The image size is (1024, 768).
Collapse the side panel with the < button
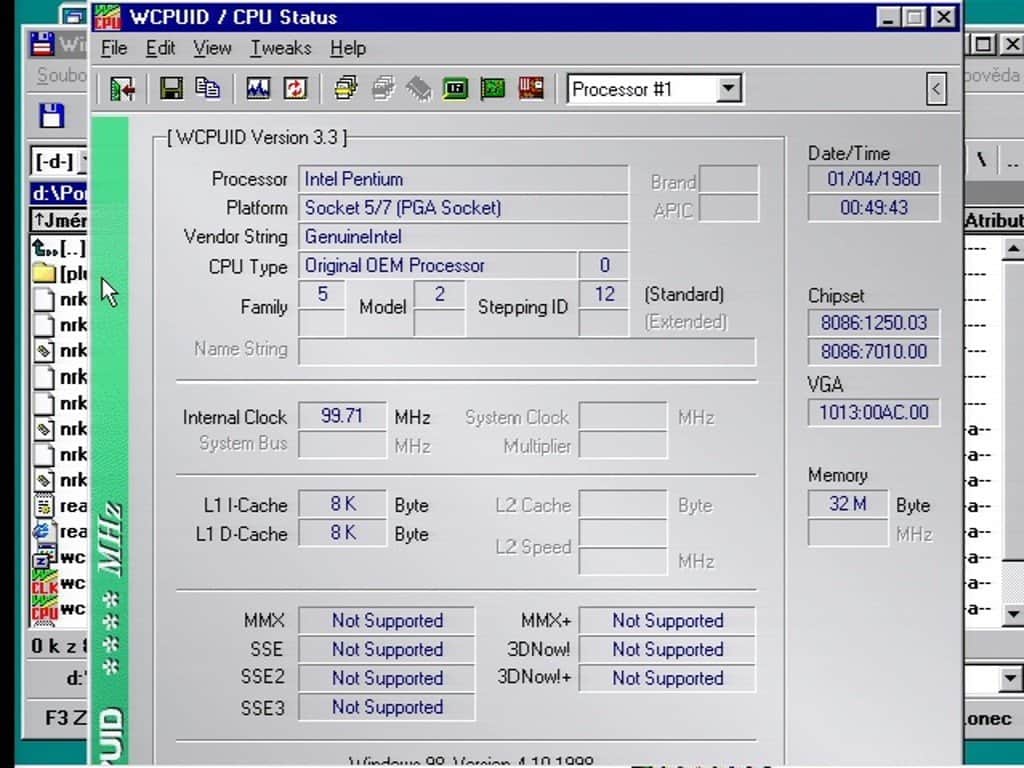(x=936, y=89)
